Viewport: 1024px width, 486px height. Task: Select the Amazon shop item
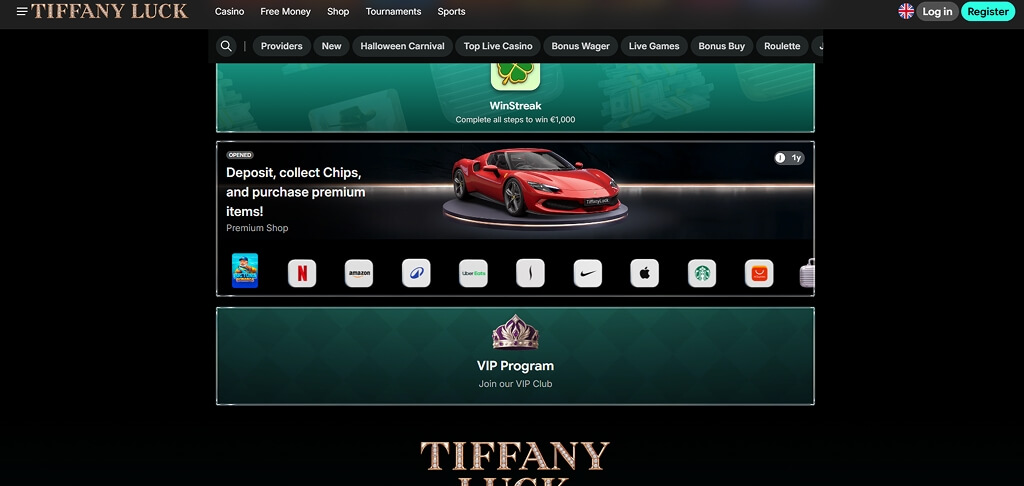(359, 273)
